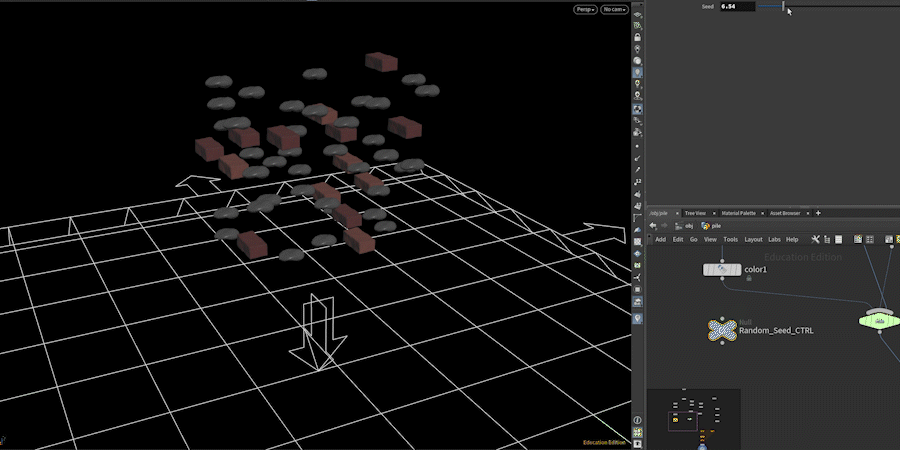The image size is (900, 450).
Task: Click the list view icon in network toolbar
Action: (x=839, y=239)
